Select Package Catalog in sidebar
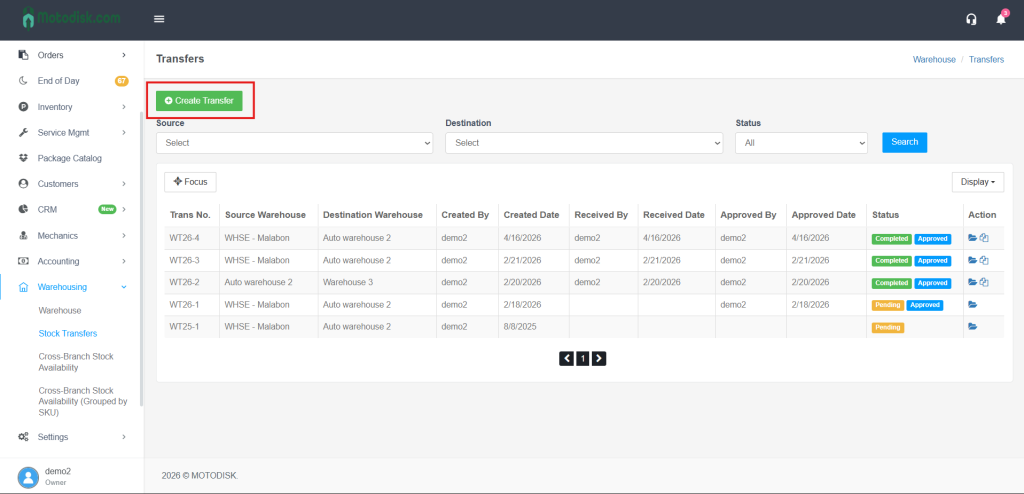 click(x=70, y=158)
